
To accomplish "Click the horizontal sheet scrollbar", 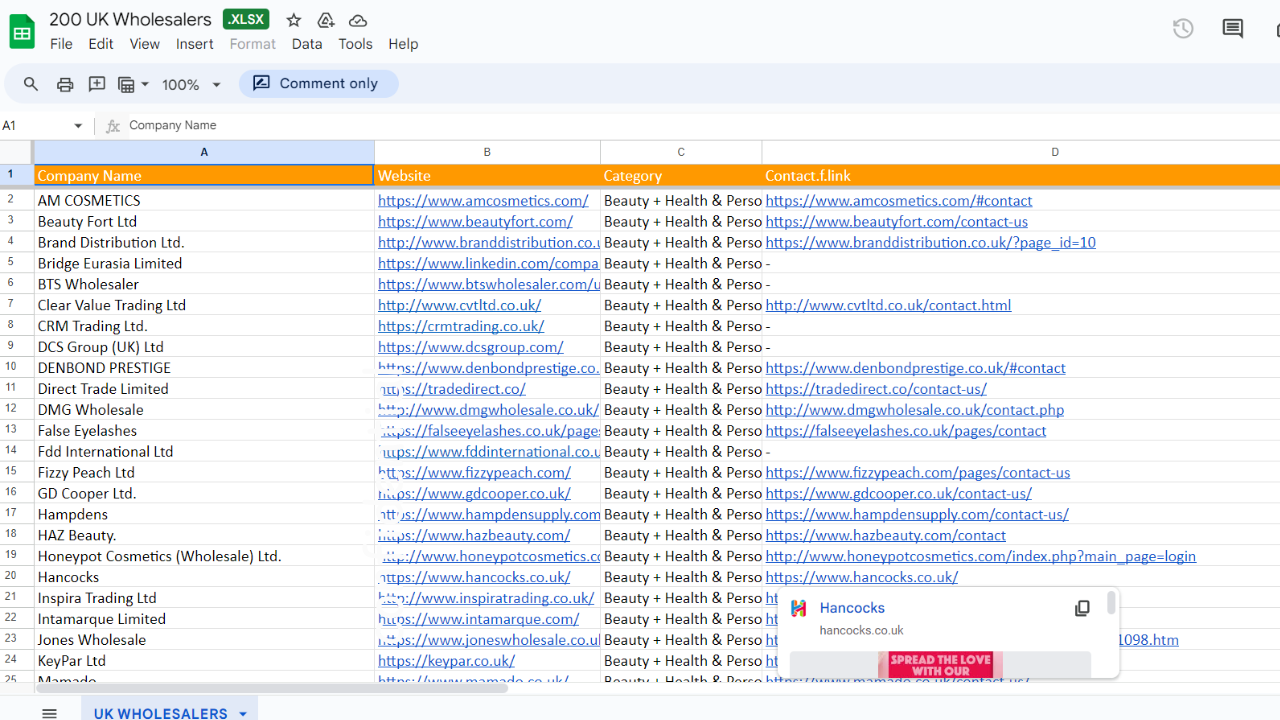I will (x=272, y=688).
